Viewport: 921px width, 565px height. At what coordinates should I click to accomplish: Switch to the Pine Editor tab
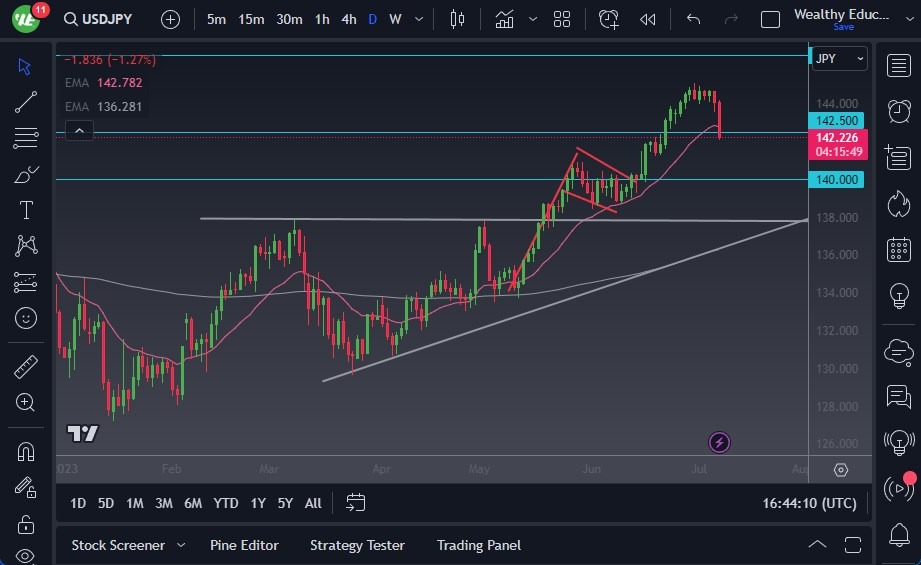[x=244, y=545]
